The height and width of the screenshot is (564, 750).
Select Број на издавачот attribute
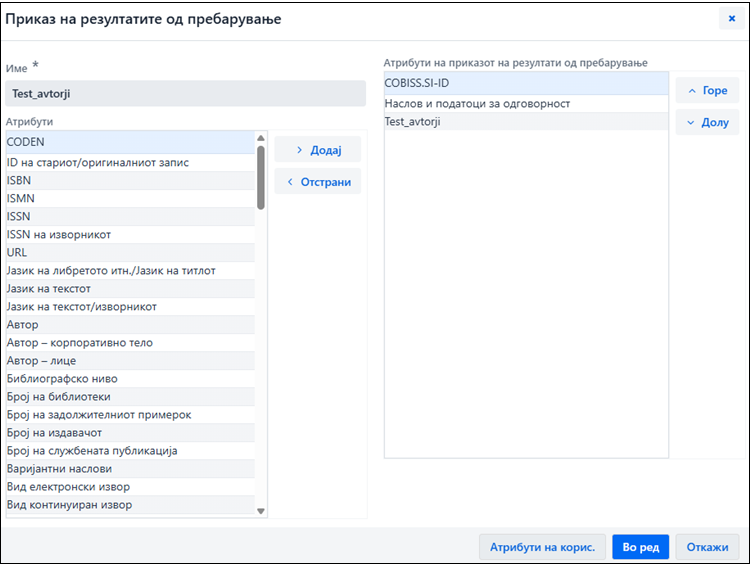point(131,433)
